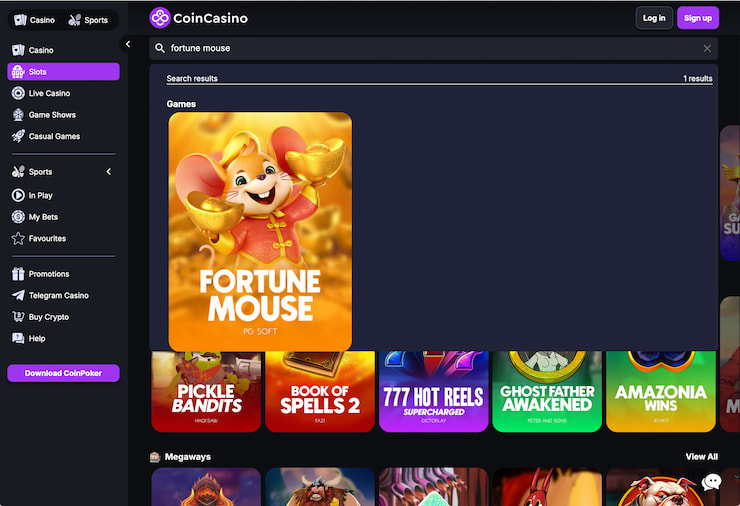
Task: Open Game Shows section
Action: [63, 115]
